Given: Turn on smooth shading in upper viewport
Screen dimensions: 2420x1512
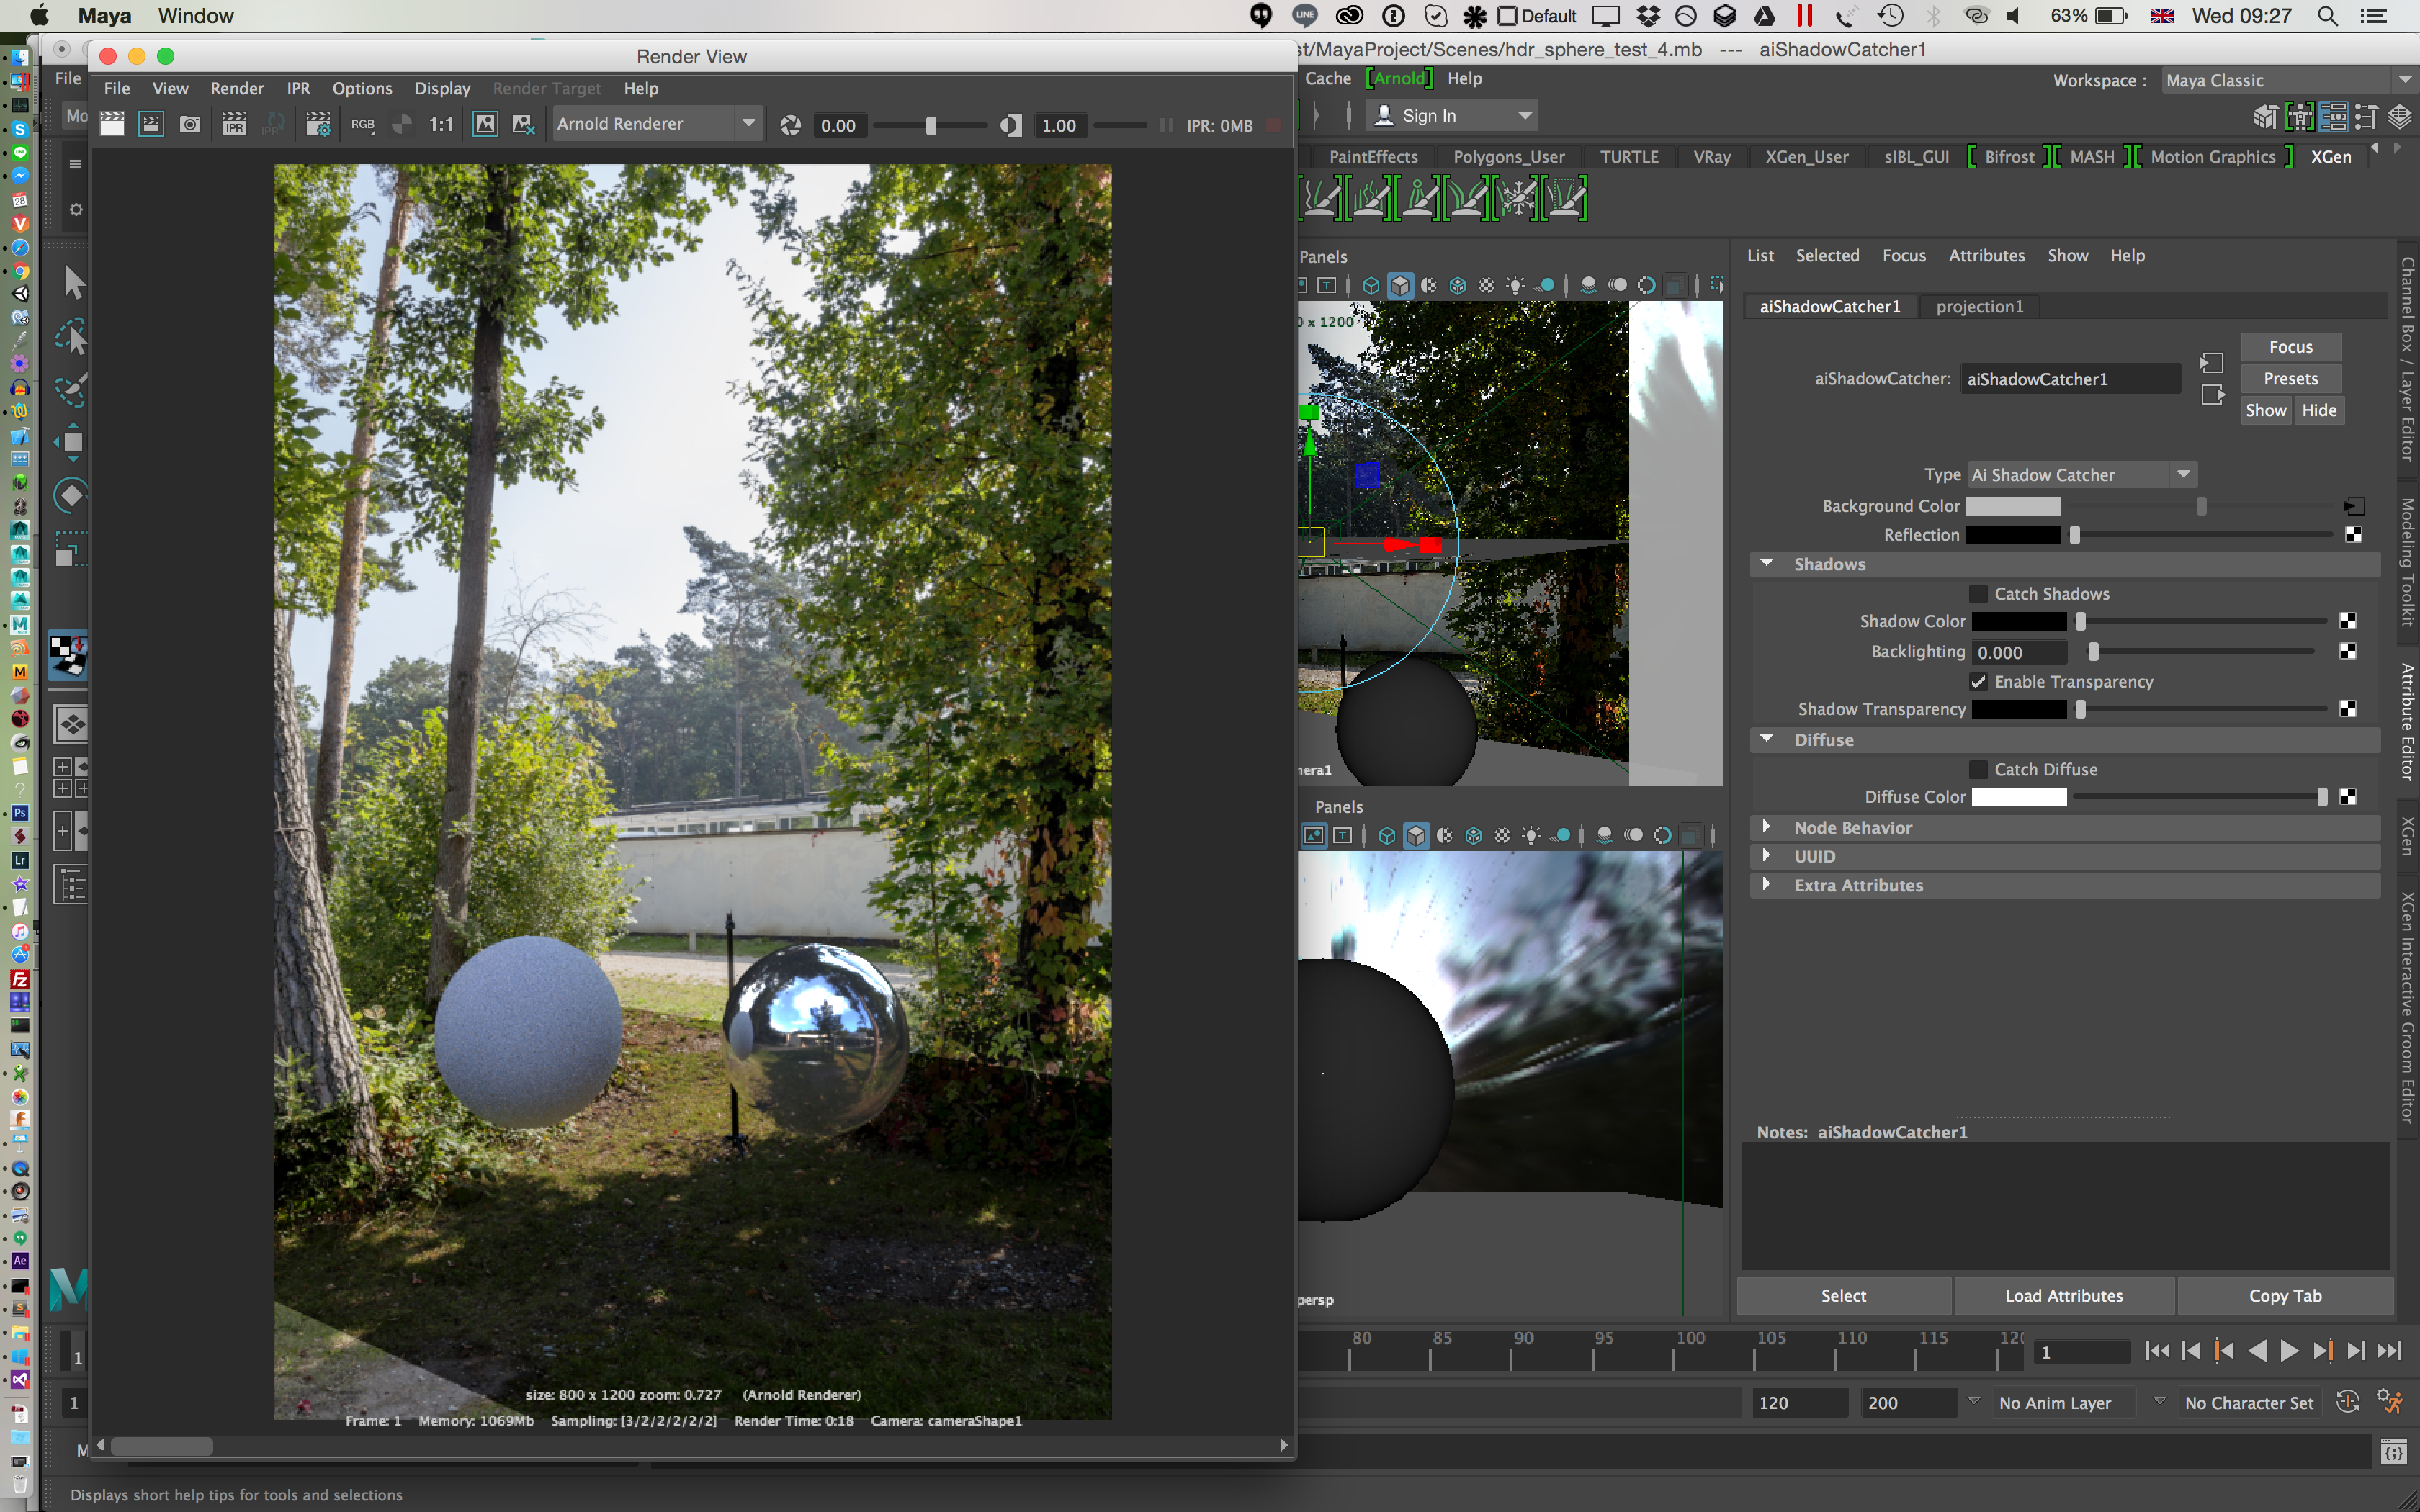Looking at the screenshot, I should [x=1400, y=286].
